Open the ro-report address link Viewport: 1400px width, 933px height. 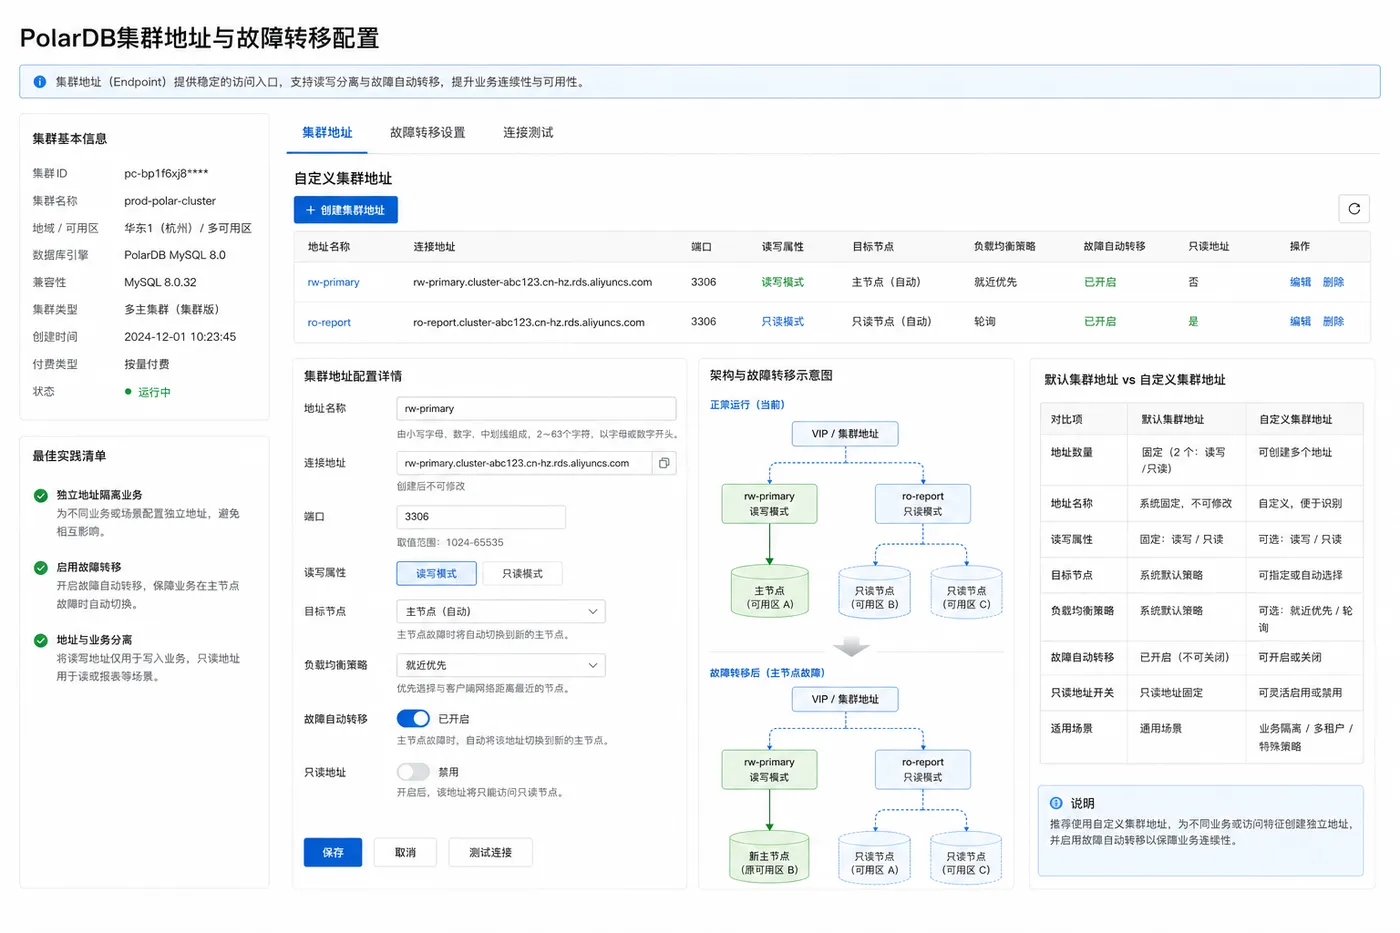click(329, 322)
